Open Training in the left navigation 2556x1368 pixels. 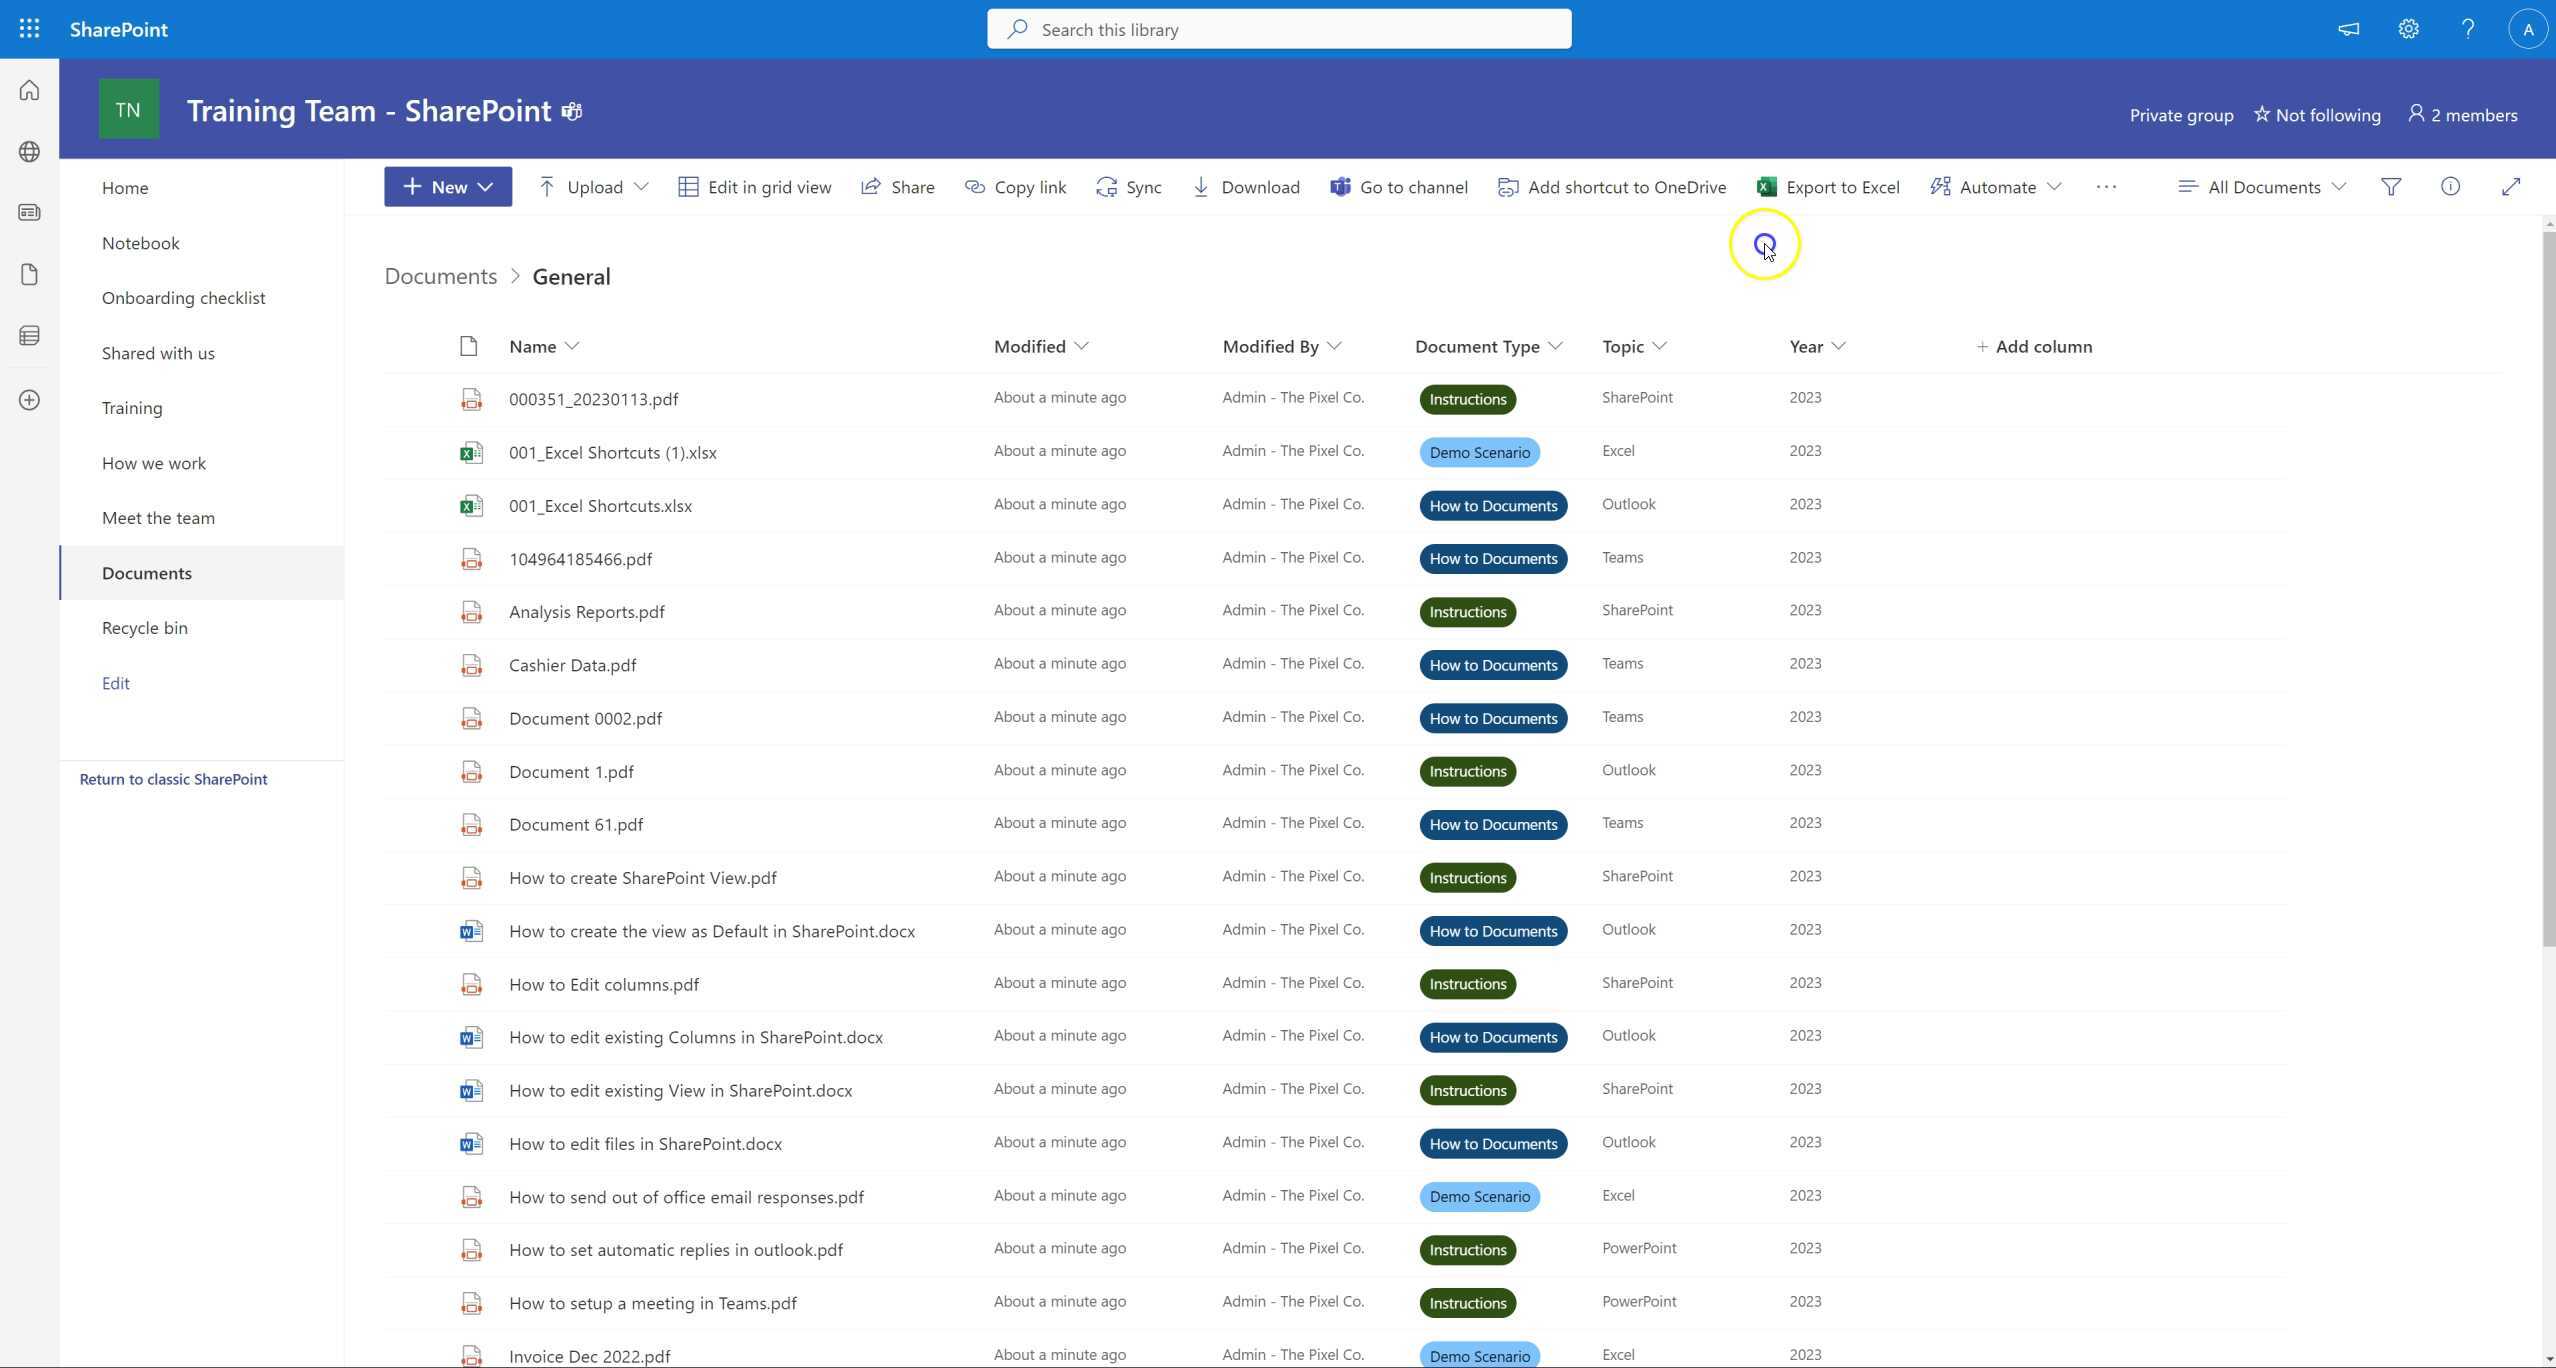click(132, 408)
